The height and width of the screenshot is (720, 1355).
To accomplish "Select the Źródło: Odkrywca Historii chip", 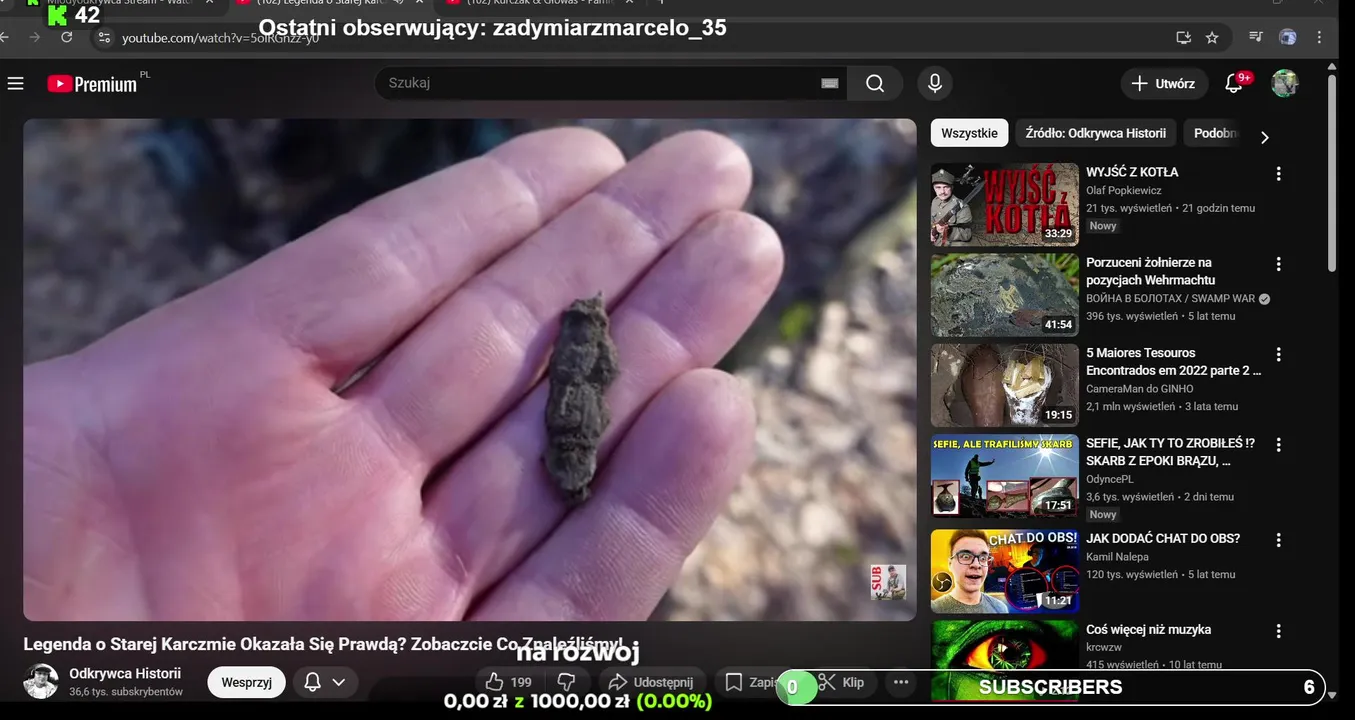I will 1095,133.
